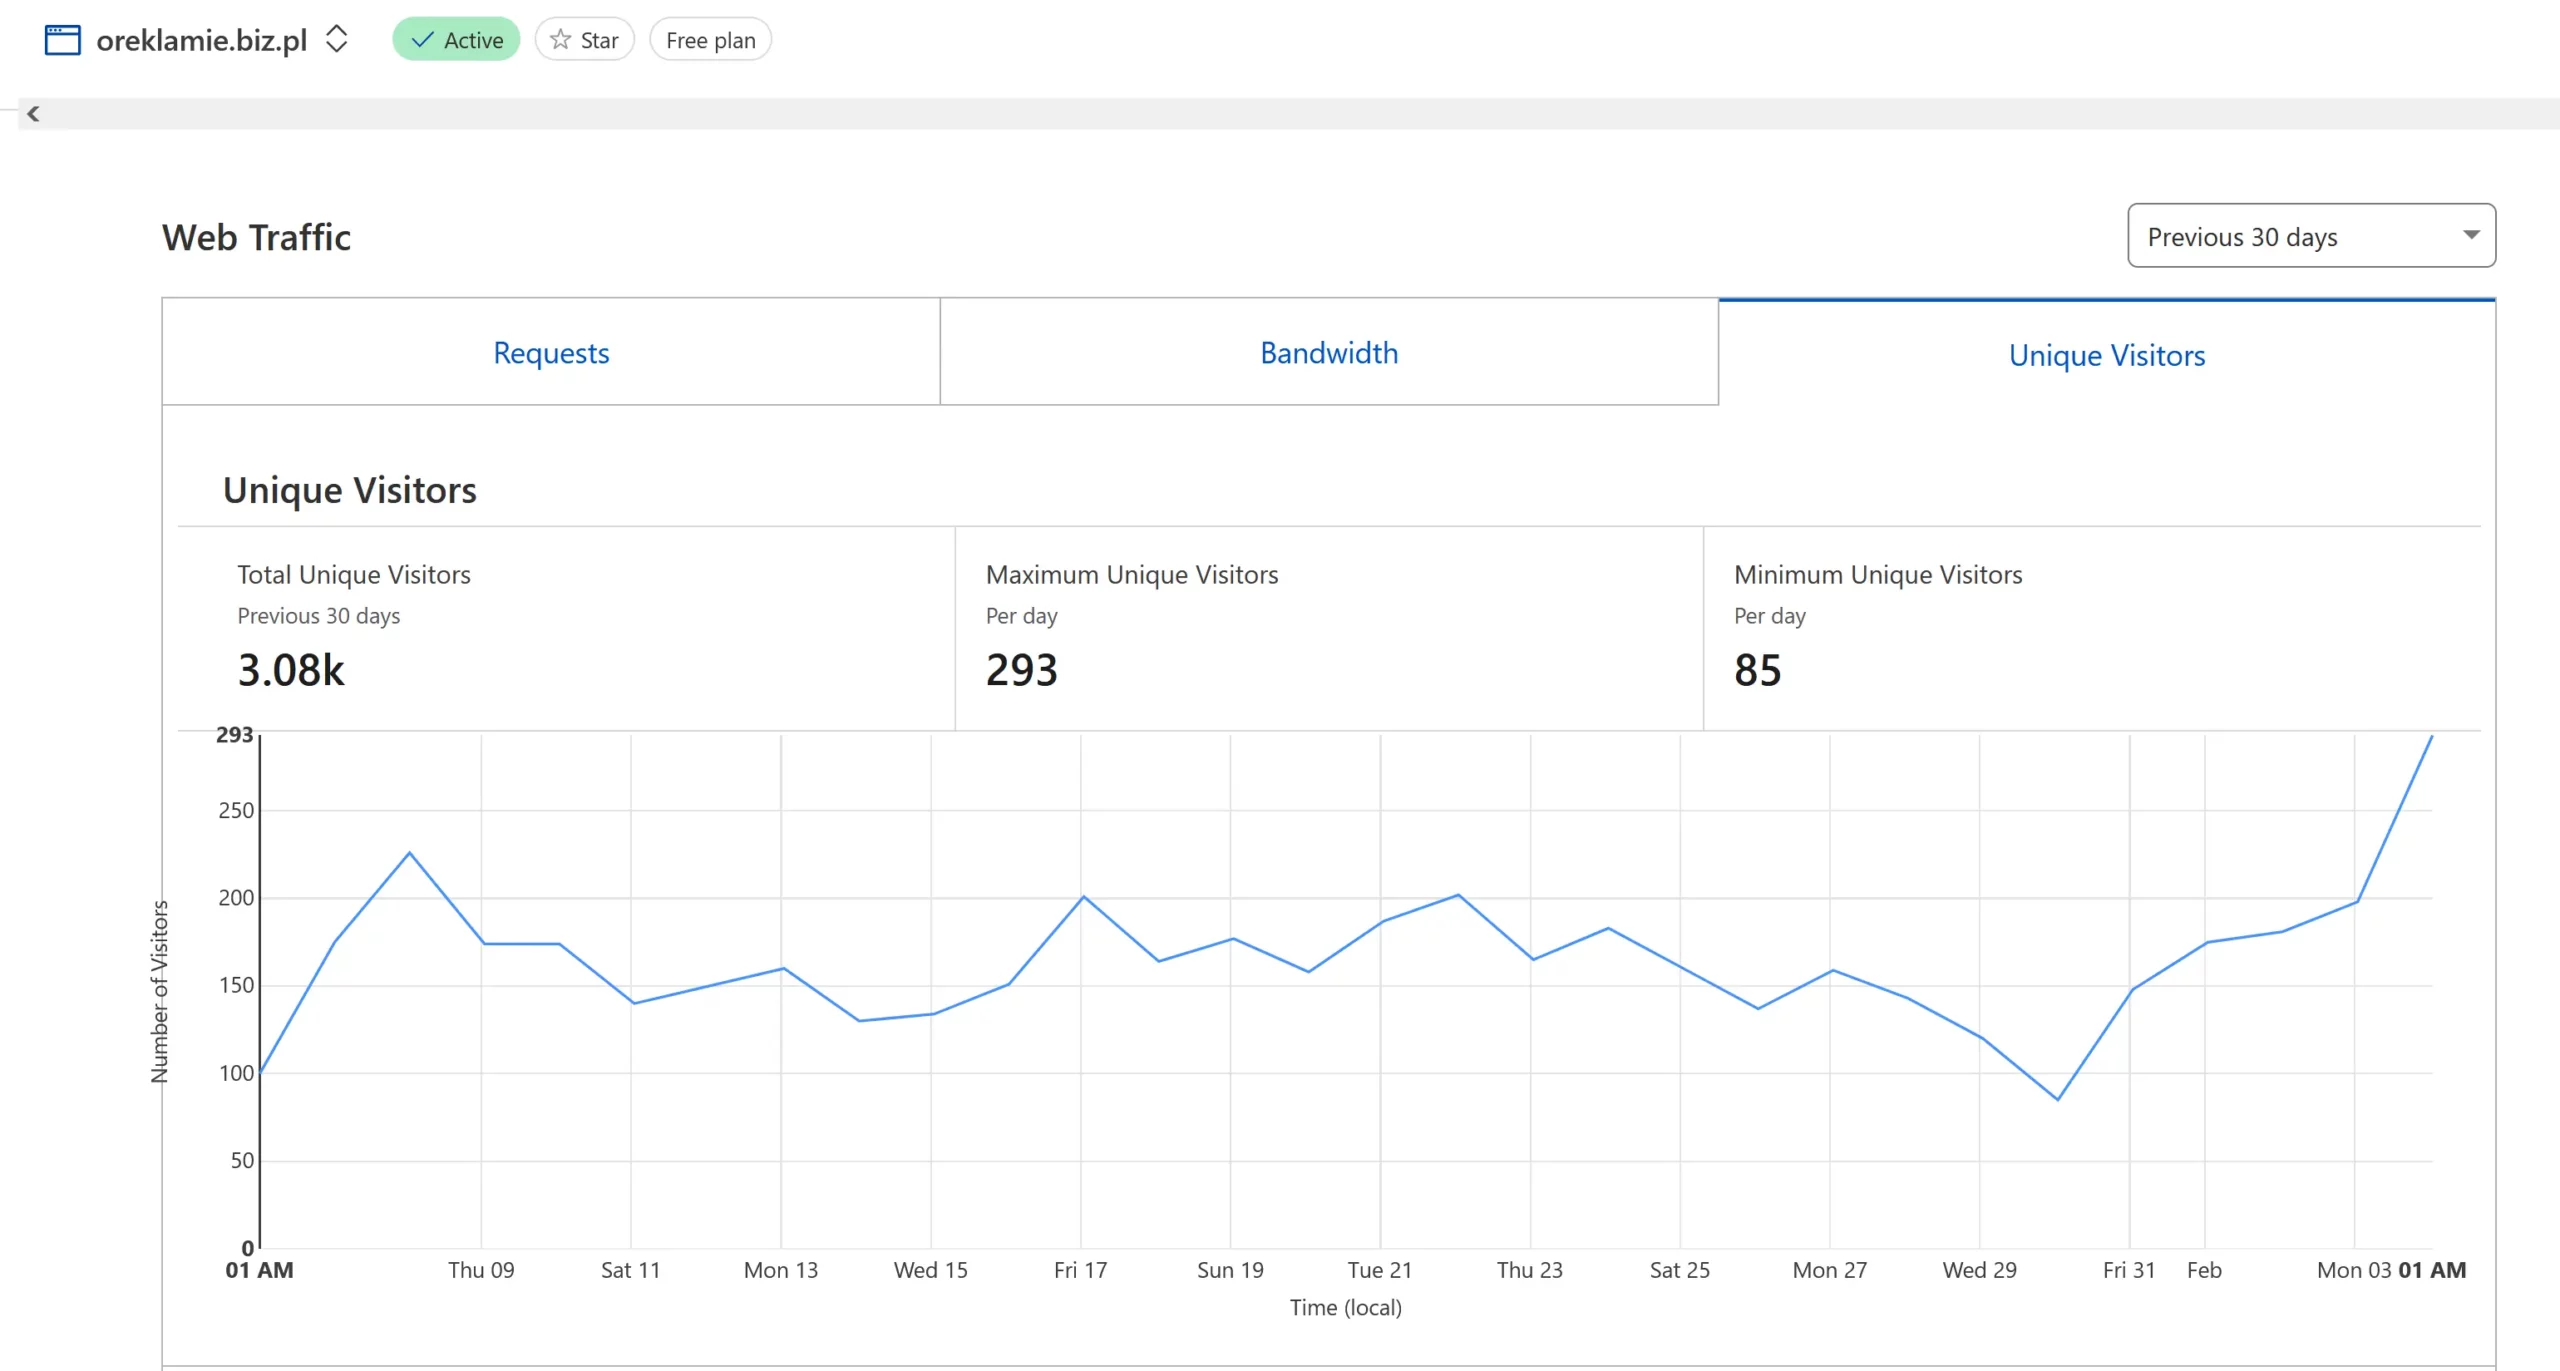Click the Free plan badge
Viewport: 2560px width, 1371px height.
[x=710, y=40]
